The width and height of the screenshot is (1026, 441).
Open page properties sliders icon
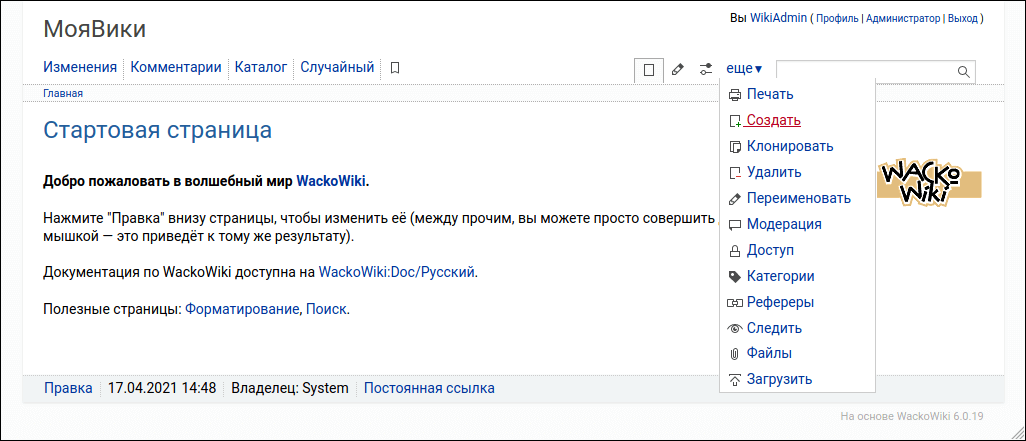(x=706, y=70)
